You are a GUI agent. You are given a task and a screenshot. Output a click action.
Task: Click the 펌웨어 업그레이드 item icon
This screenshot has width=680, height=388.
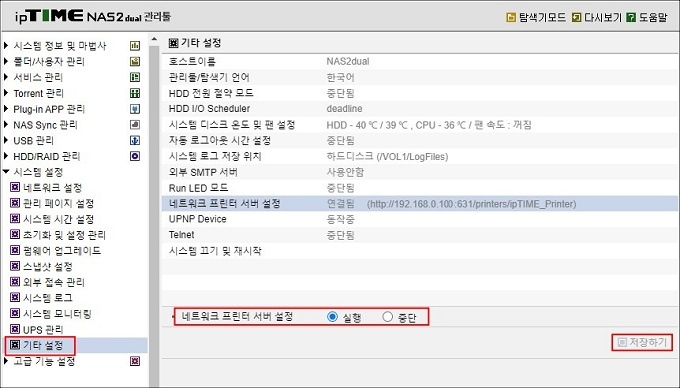click(x=15, y=250)
